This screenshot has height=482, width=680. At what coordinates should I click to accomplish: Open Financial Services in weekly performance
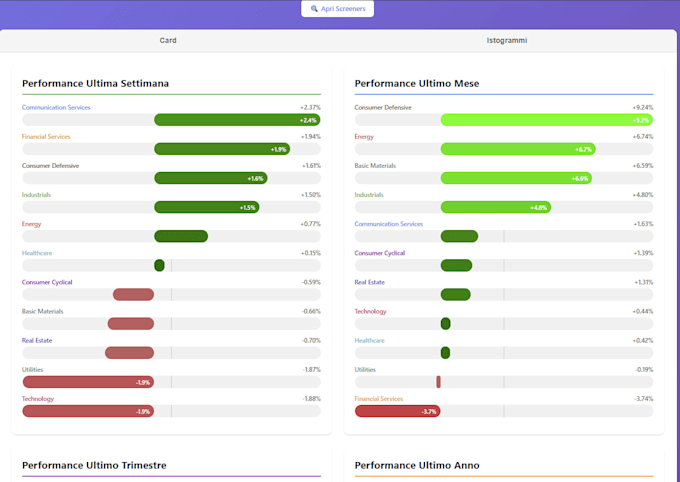click(x=46, y=136)
